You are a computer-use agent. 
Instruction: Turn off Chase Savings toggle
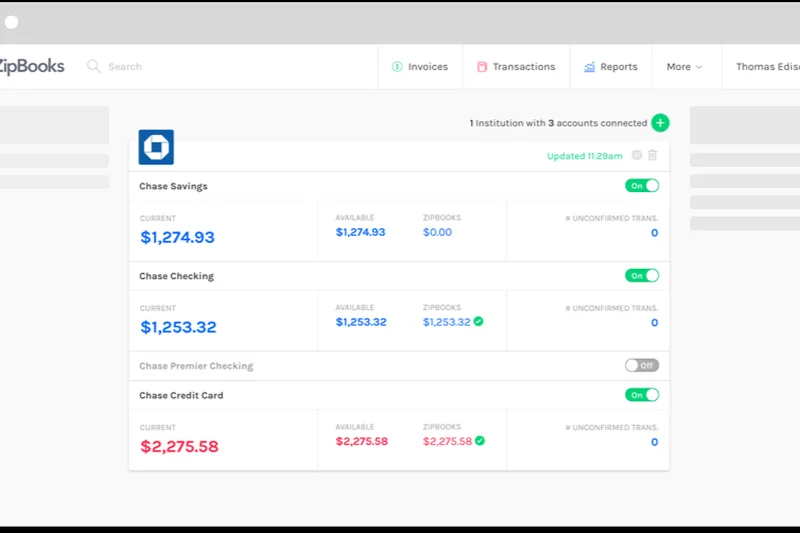tap(642, 186)
